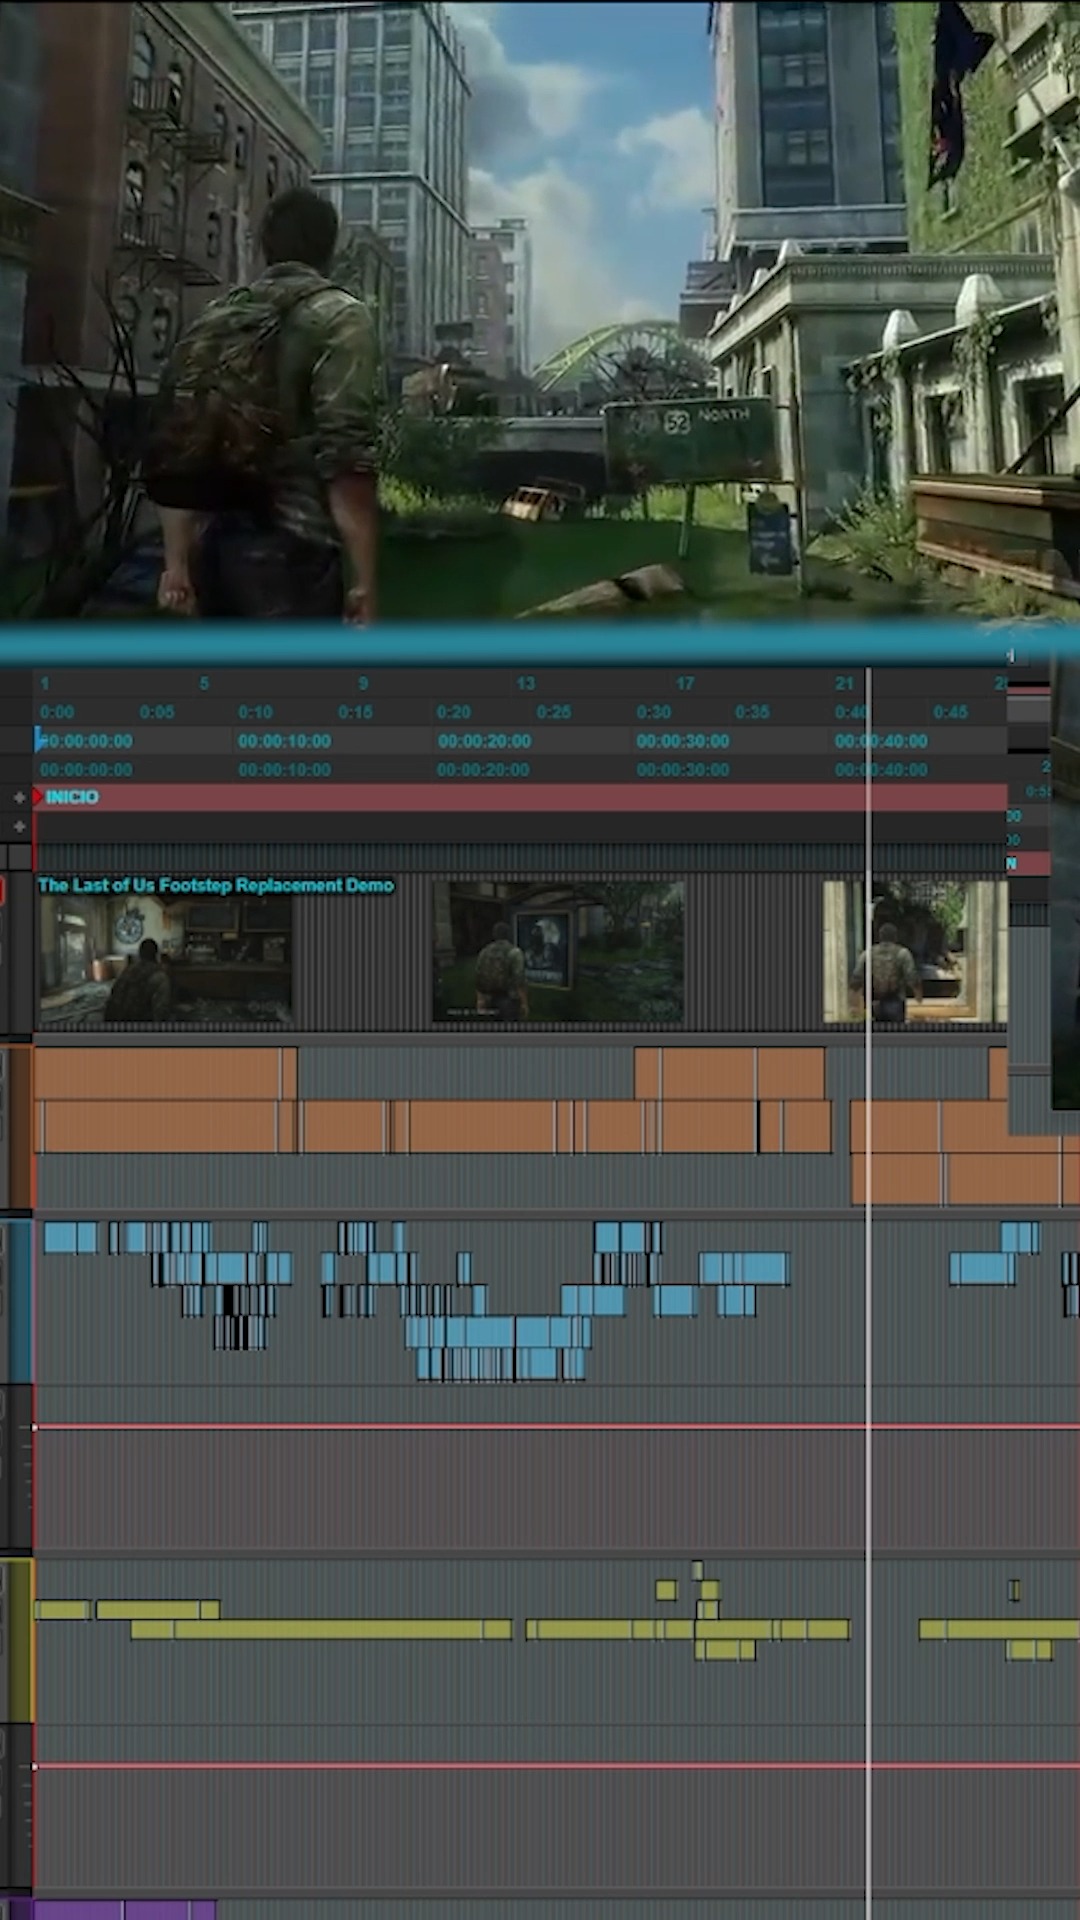1080x1920 pixels.
Task: Click the dim 00:00:30:00 timecode in the lower row
Action: pyautogui.click(x=683, y=770)
